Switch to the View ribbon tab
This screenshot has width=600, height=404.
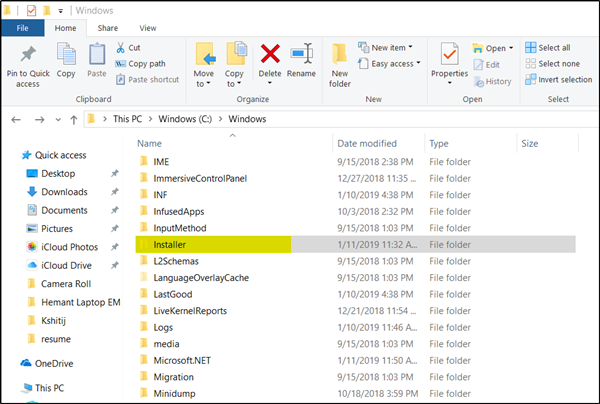(148, 29)
